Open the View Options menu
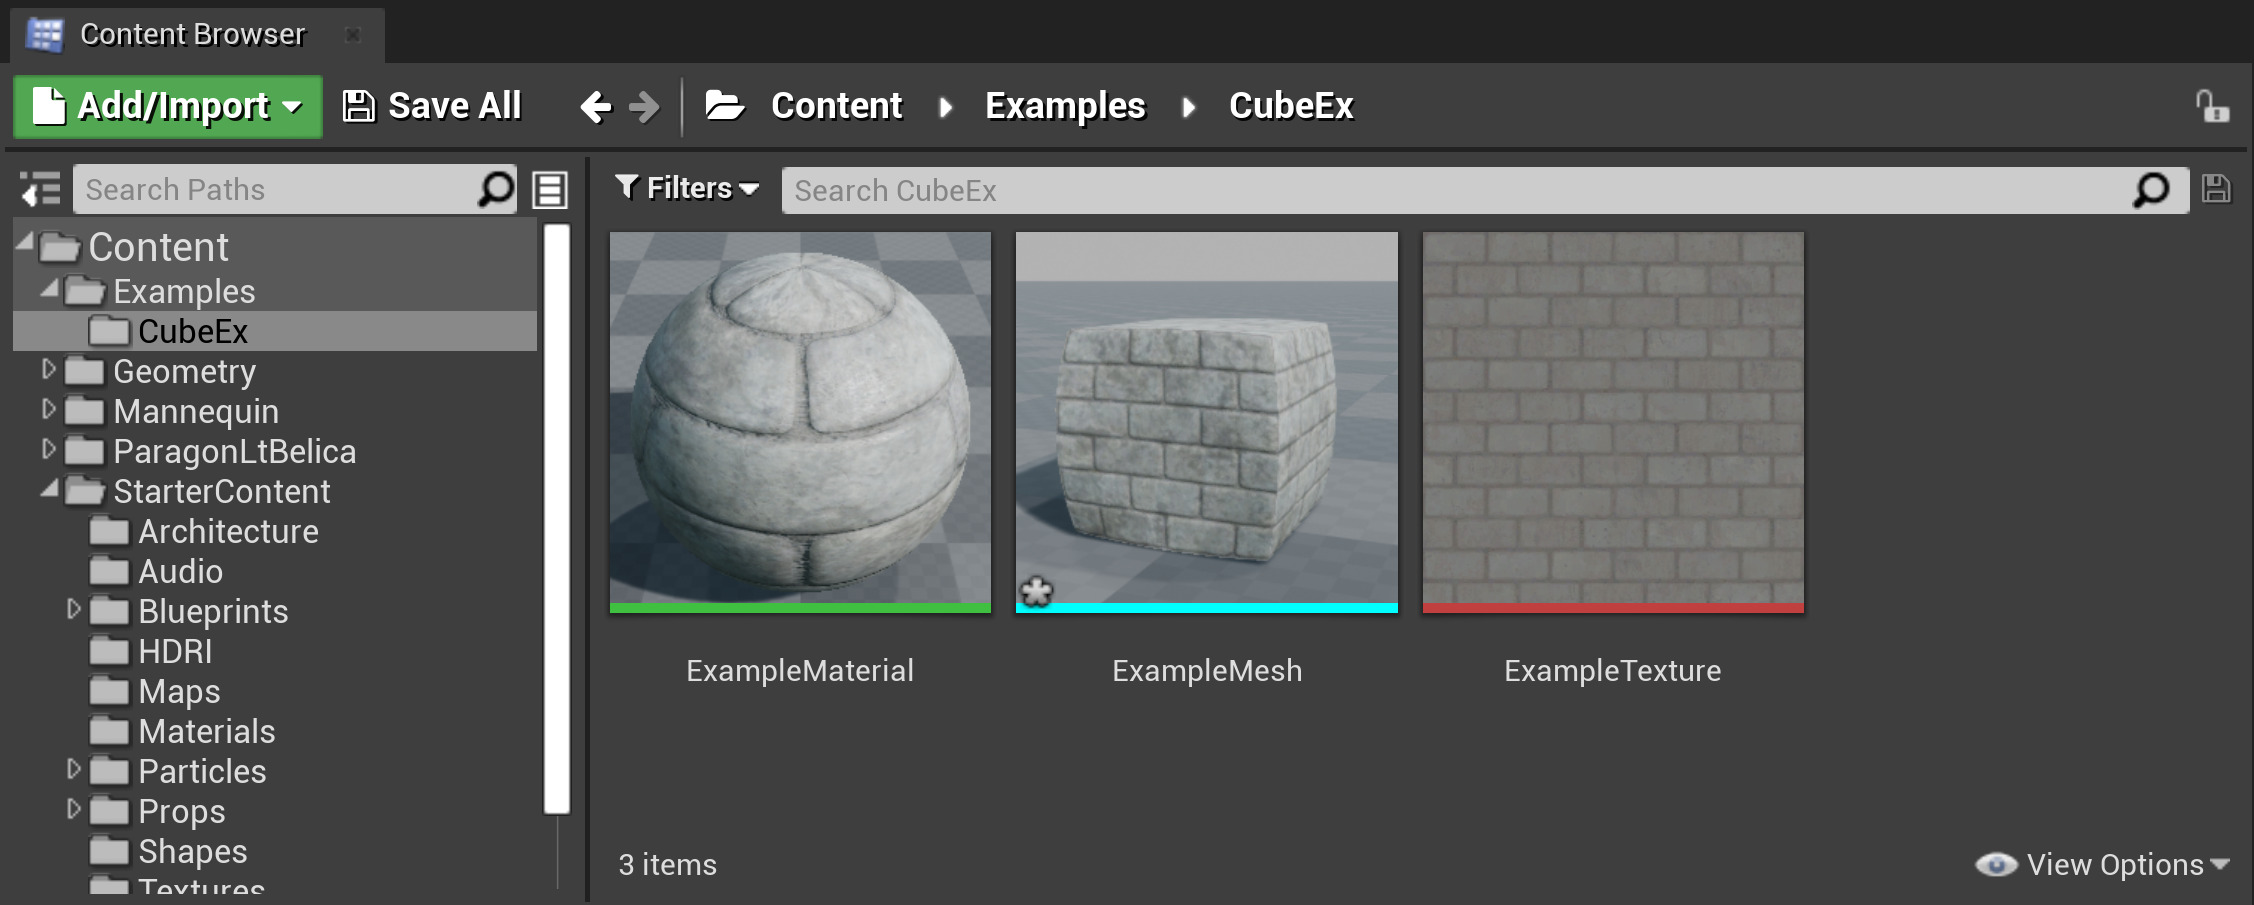This screenshot has height=905, width=2254. click(x=2103, y=864)
